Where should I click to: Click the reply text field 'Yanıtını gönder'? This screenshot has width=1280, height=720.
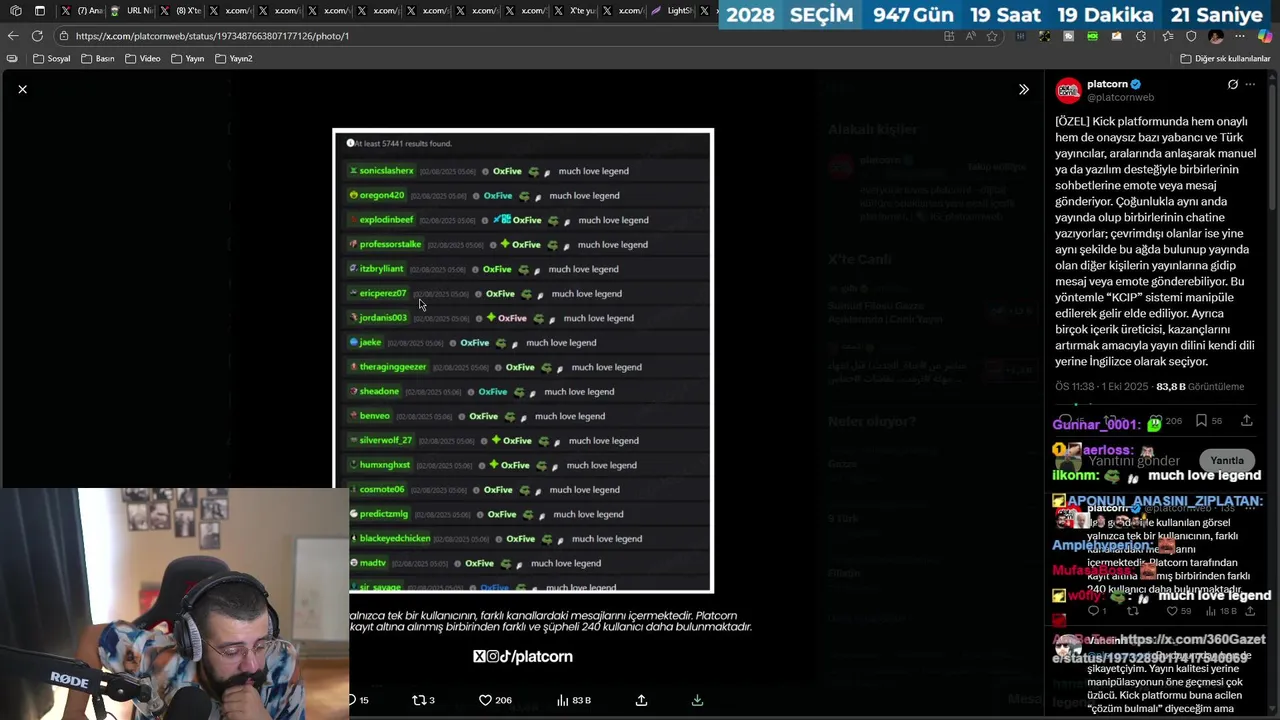pyautogui.click(x=1134, y=461)
